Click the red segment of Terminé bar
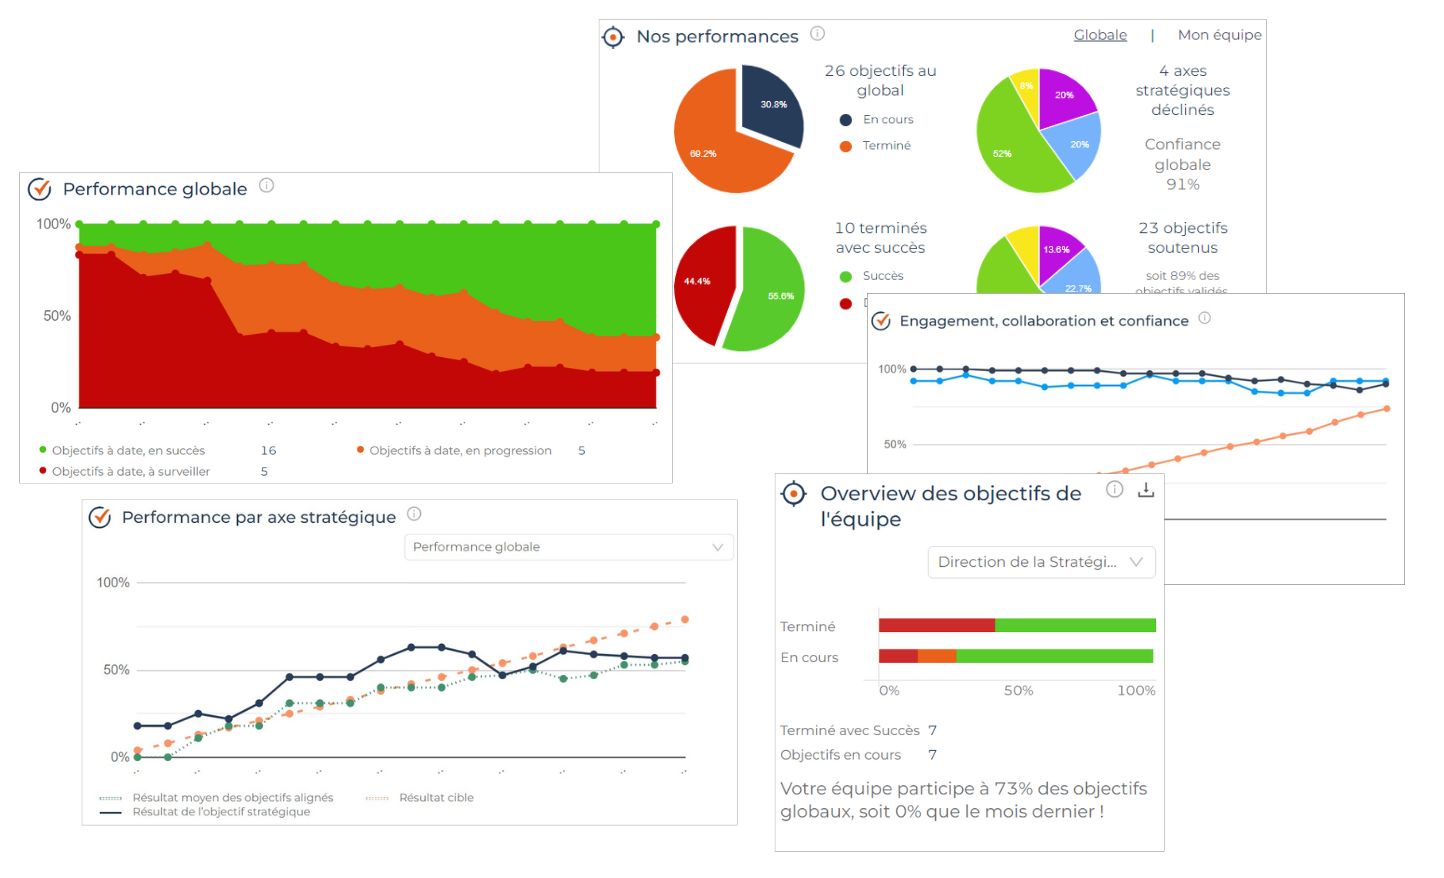 [937, 625]
